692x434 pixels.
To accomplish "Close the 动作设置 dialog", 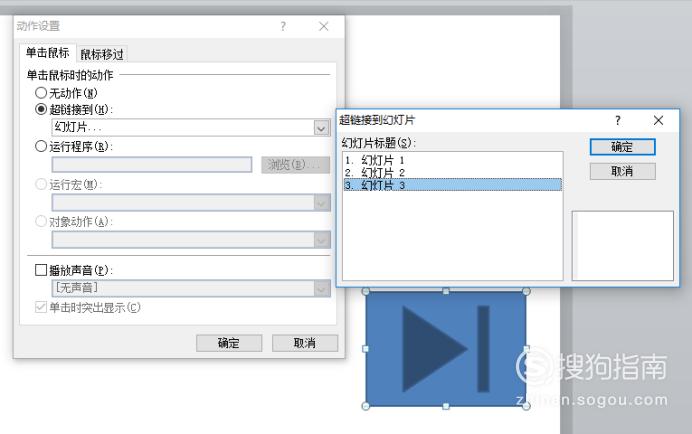I will [x=323, y=26].
